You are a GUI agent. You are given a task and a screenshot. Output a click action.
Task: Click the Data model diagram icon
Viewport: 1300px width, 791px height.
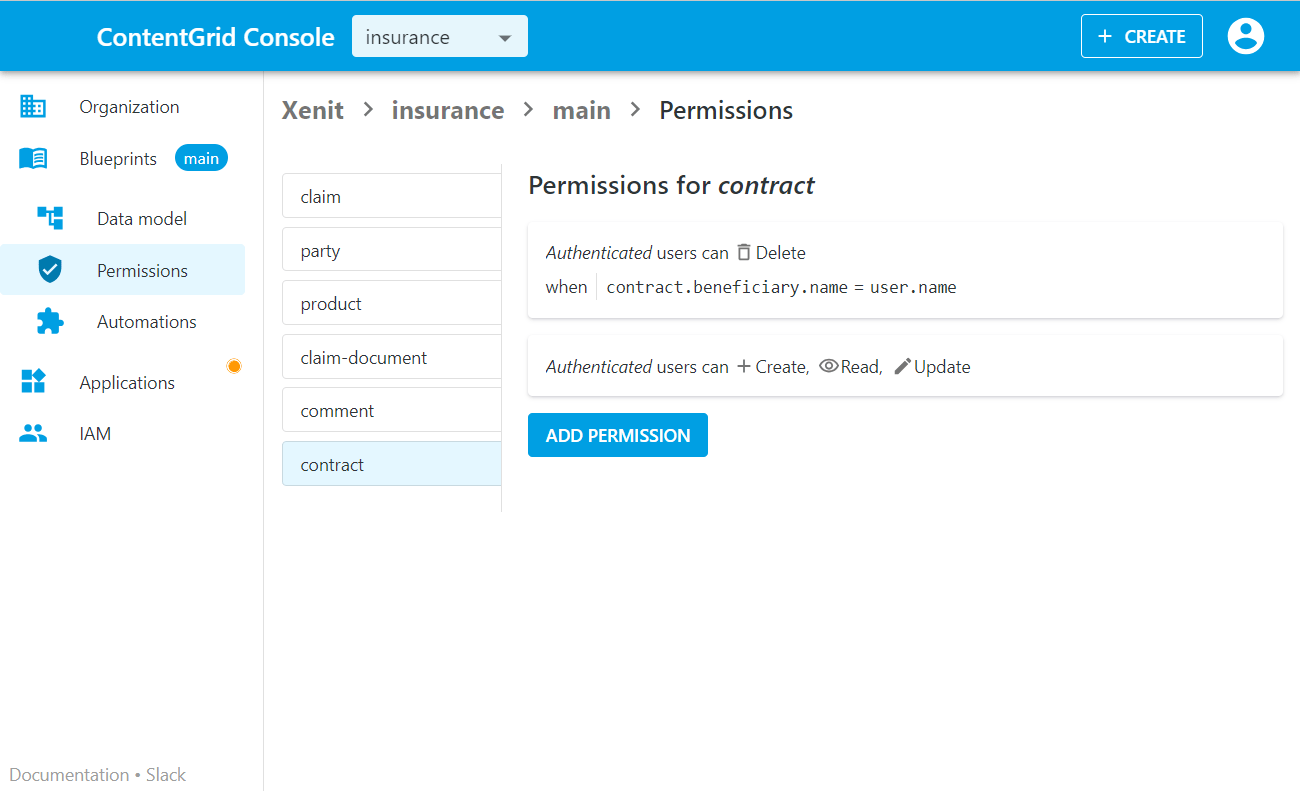point(50,218)
